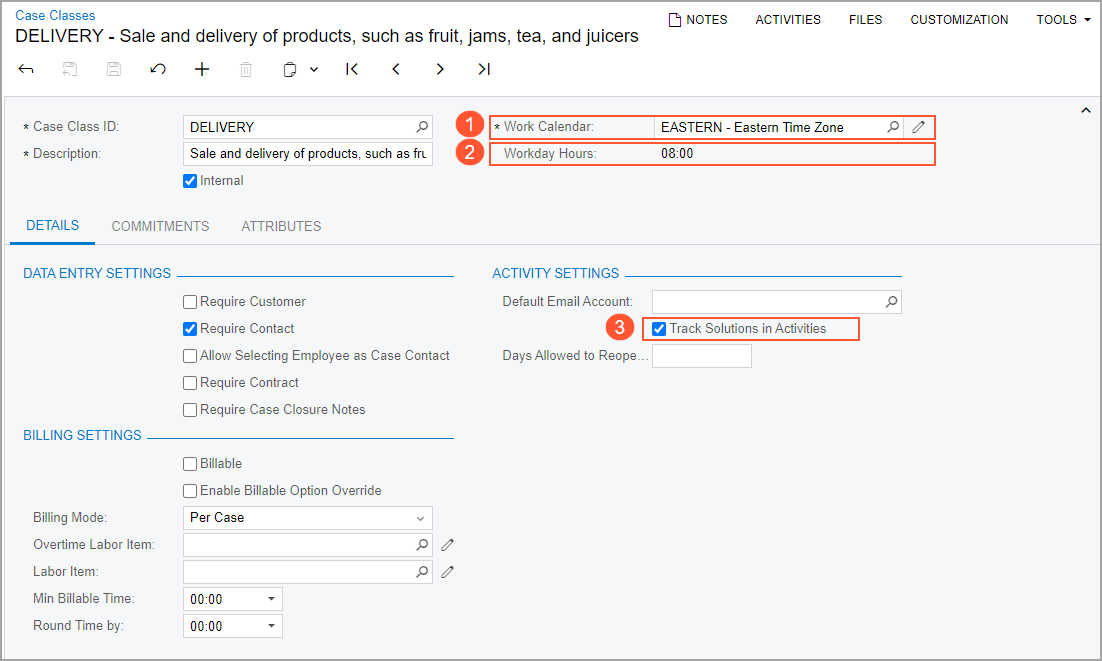Open the Customization menu

959,20
